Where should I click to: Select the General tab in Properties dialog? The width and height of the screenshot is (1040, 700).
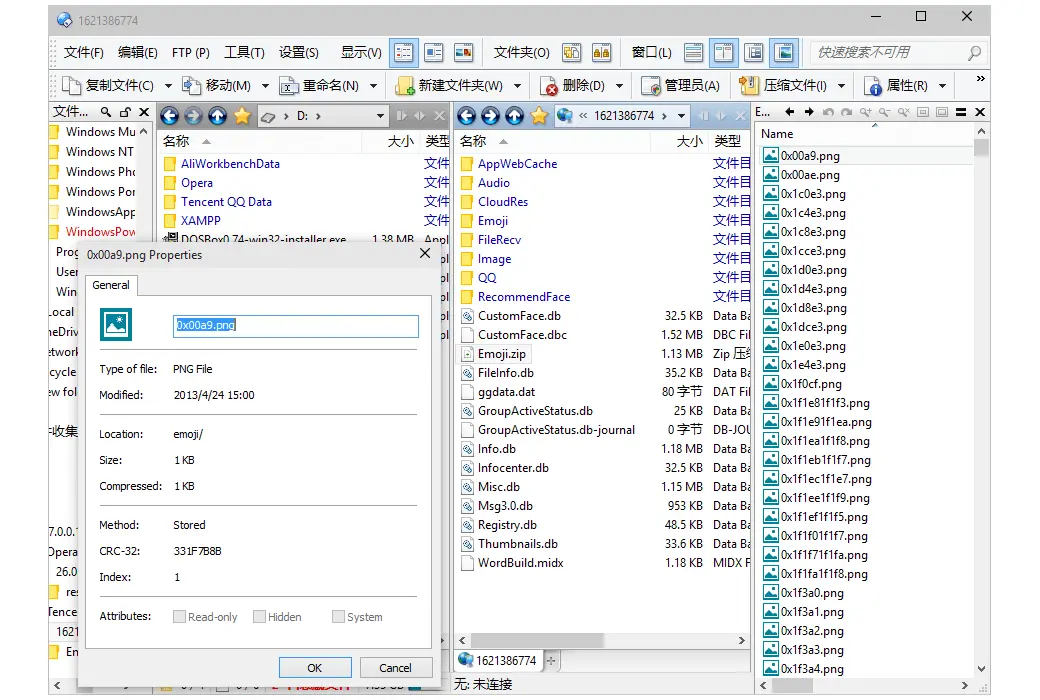point(111,285)
